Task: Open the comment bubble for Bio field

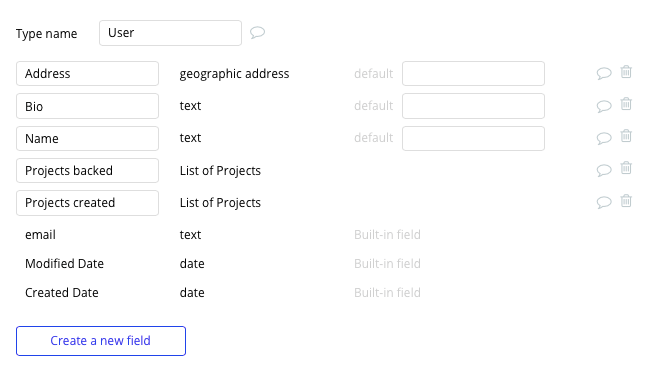Action: pyautogui.click(x=604, y=106)
